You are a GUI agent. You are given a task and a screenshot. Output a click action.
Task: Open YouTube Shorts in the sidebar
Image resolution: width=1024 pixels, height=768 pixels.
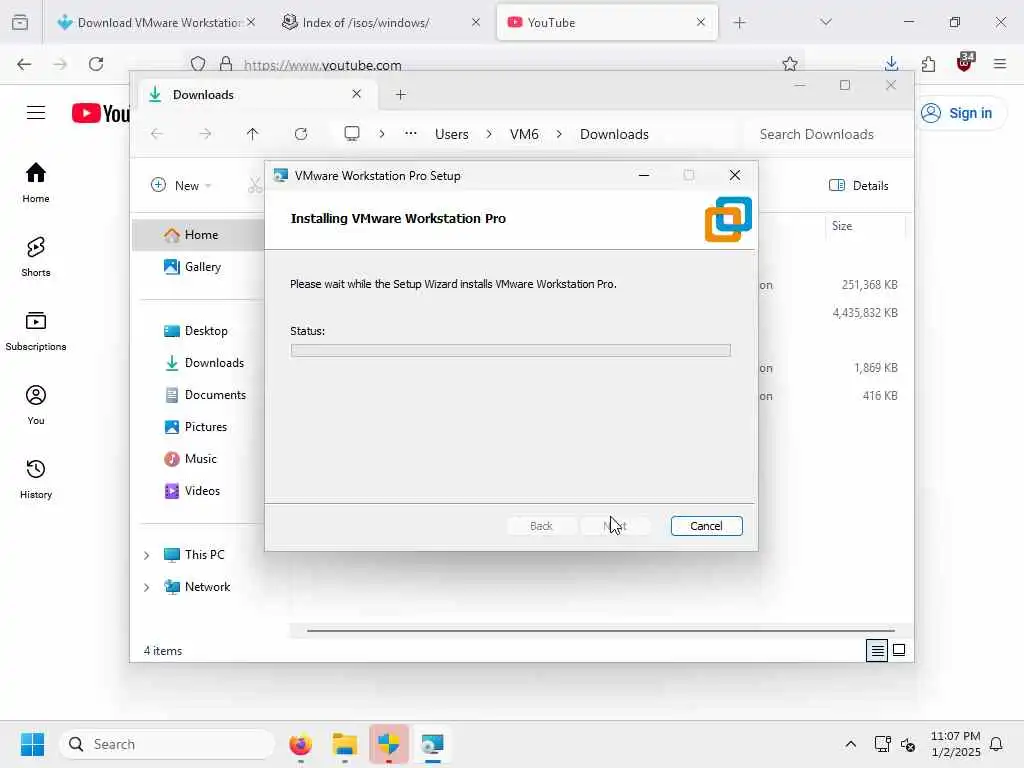coord(36,257)
